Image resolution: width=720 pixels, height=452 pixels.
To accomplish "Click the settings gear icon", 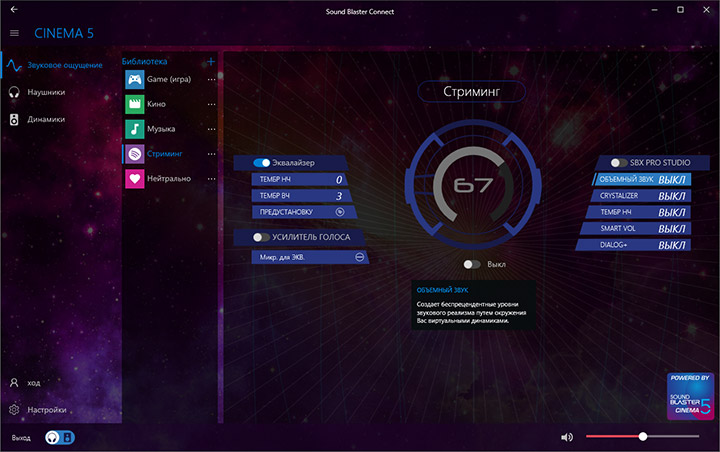I will coord(14,409).
